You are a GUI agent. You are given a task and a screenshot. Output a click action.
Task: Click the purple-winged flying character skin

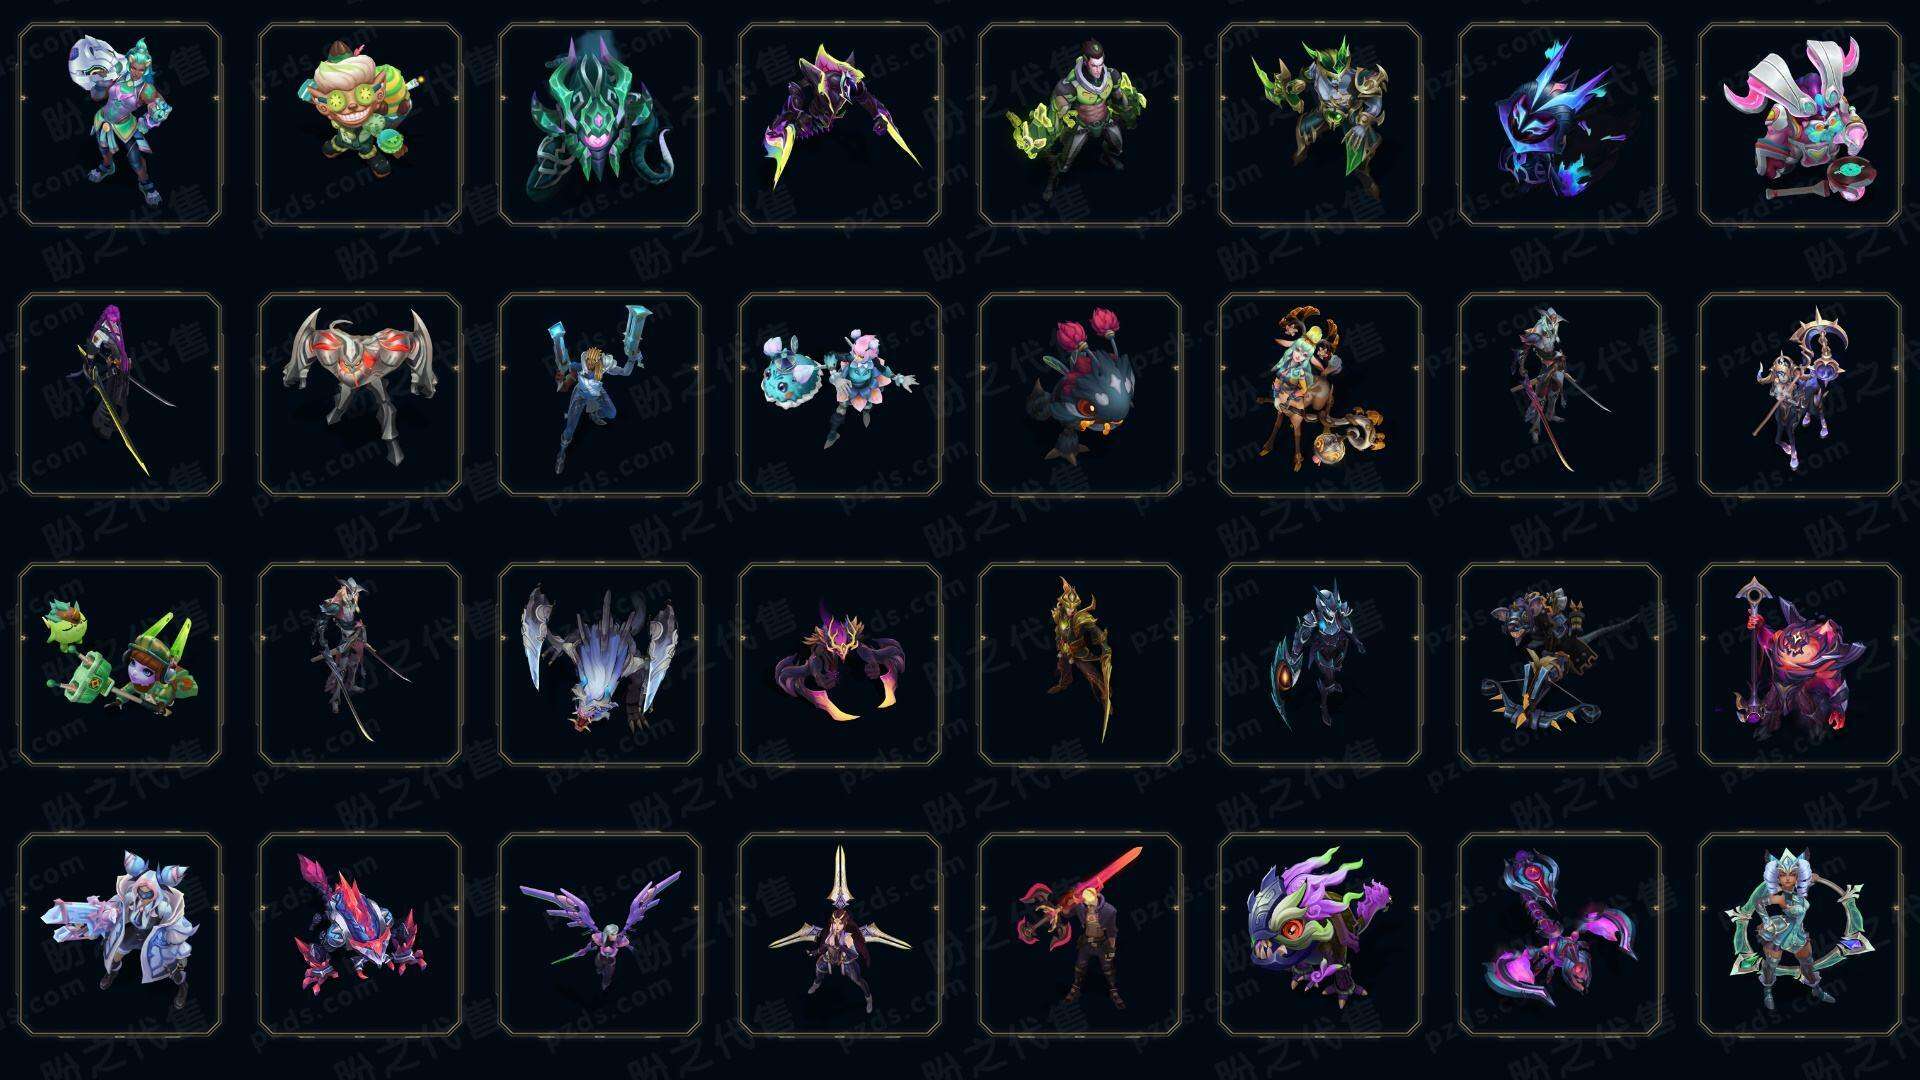click(x=600, y=934)
